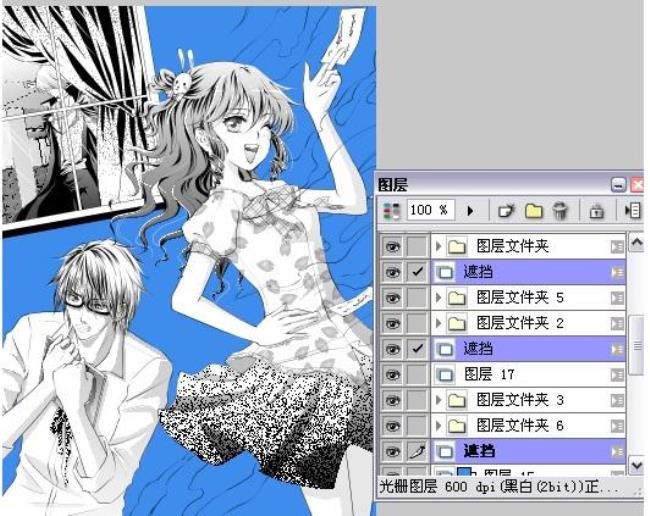Toggle visibility of 图层文件夹 3
Screen dimensions: 650x516
pos(393,401)
